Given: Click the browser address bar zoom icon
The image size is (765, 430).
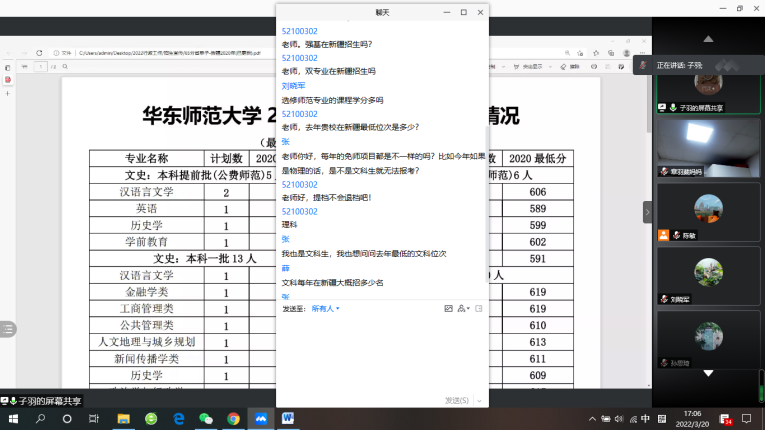Looking at the screenshot, I should click(x=567, y=53).
